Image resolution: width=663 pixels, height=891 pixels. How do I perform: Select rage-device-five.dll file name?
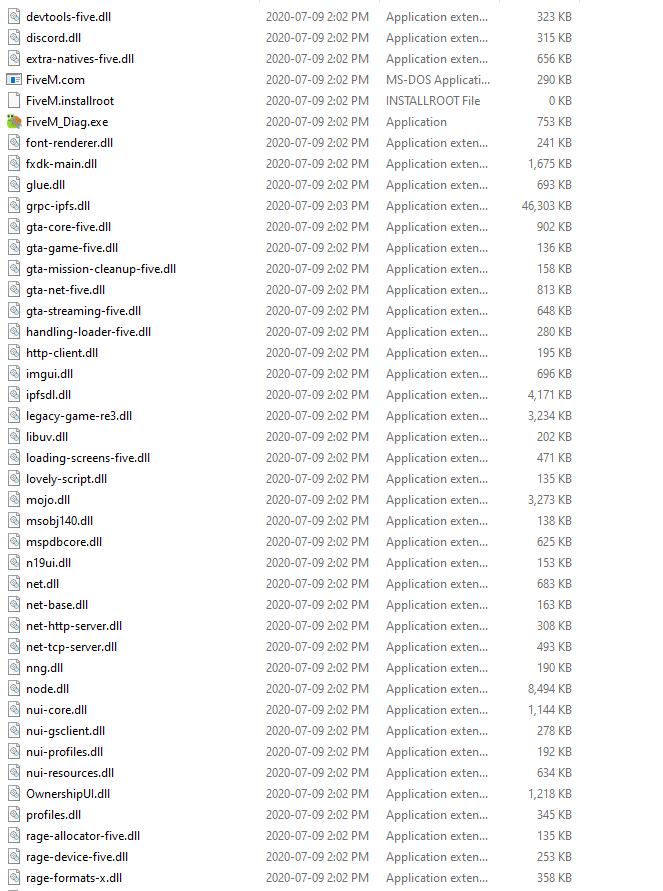point(77,857)
